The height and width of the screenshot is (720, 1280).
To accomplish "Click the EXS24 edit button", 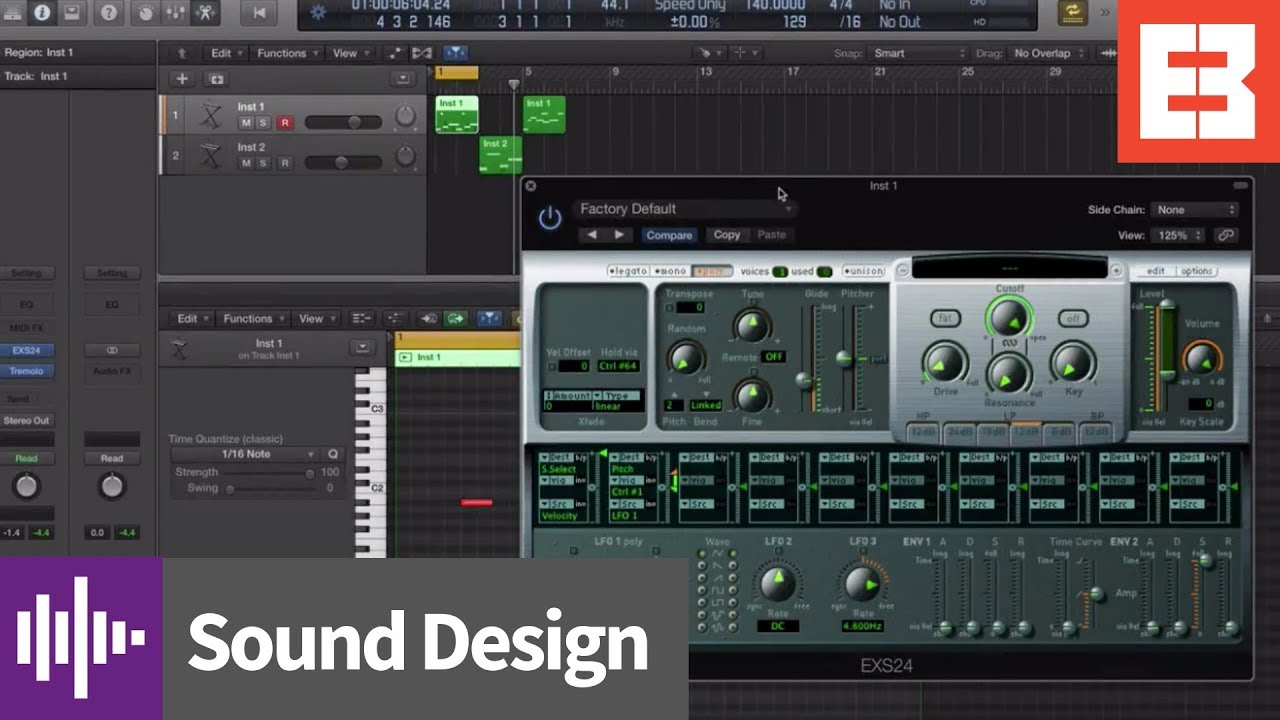I will (x=1155, y=271).
